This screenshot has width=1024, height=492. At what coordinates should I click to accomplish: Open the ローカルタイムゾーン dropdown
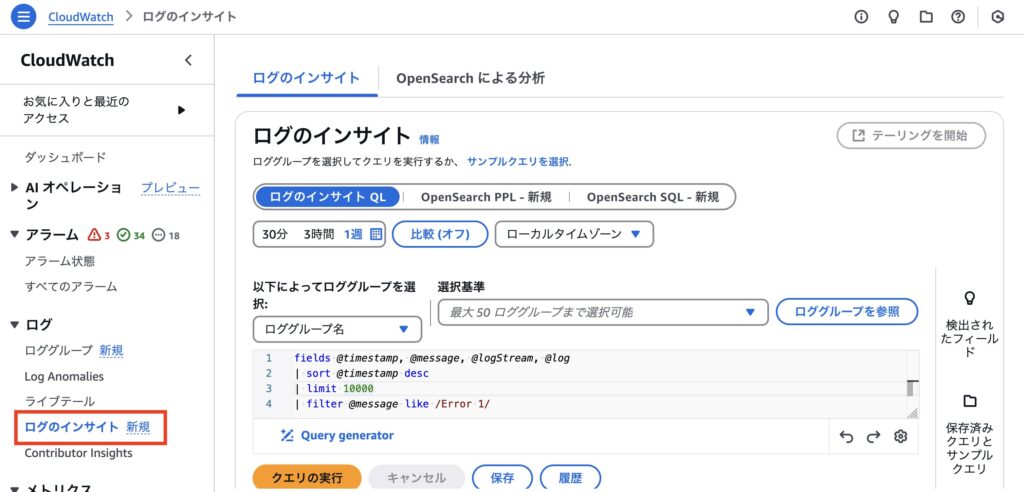[x=574, y=235]
